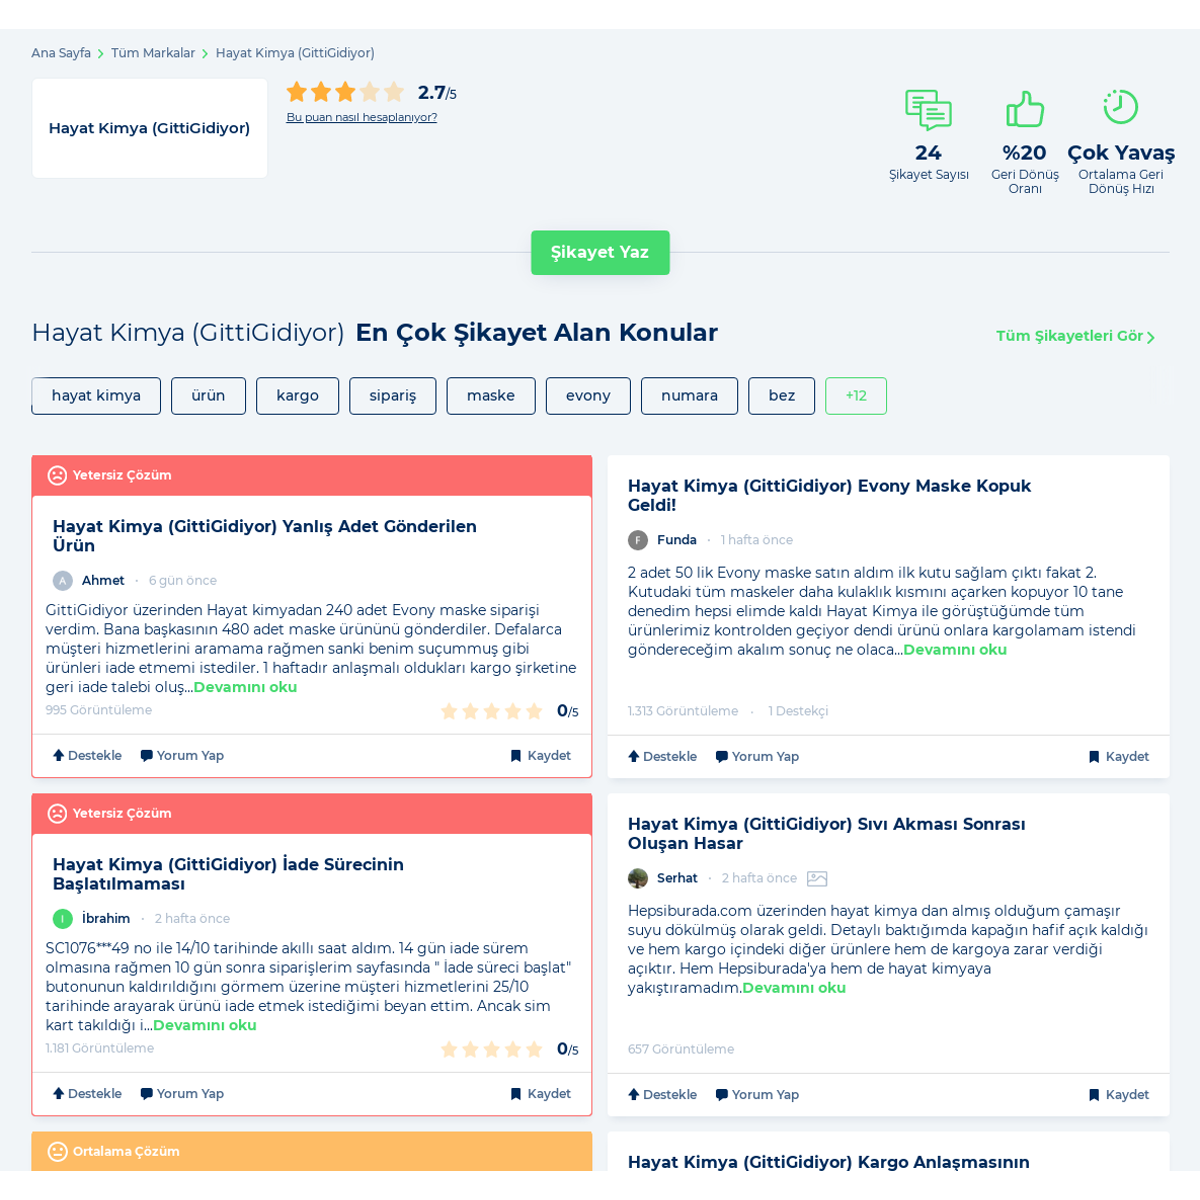Open Yorum Yap on Funda's complaint

coord(757,757)
